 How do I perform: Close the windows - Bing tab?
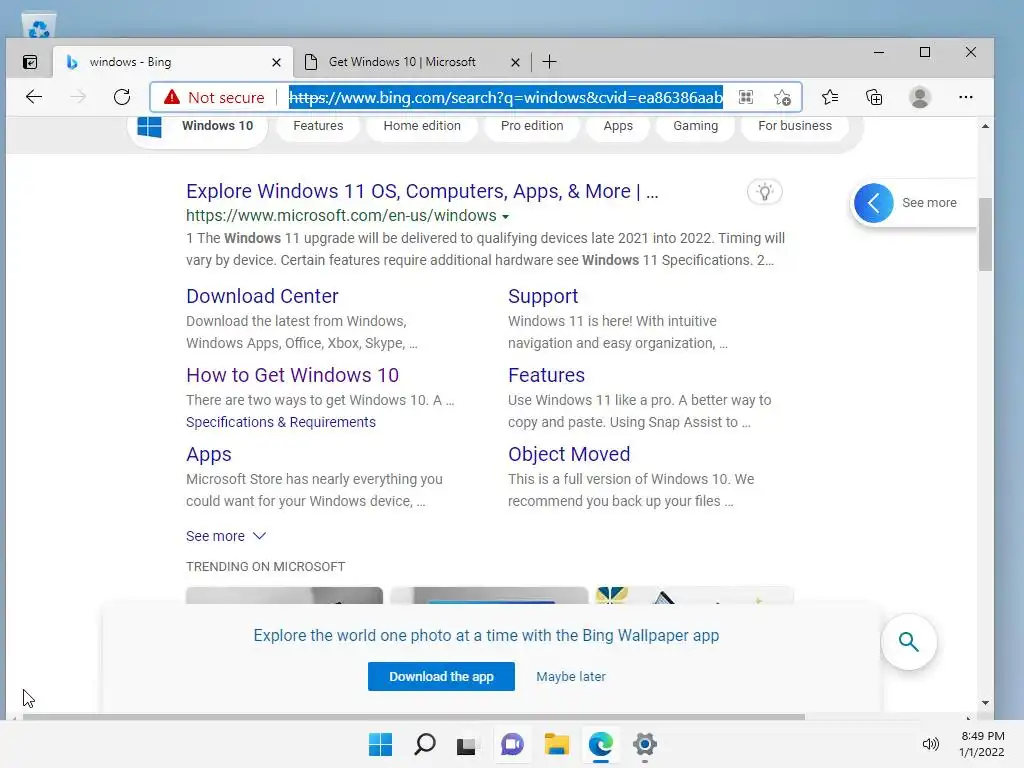[276, 63]
